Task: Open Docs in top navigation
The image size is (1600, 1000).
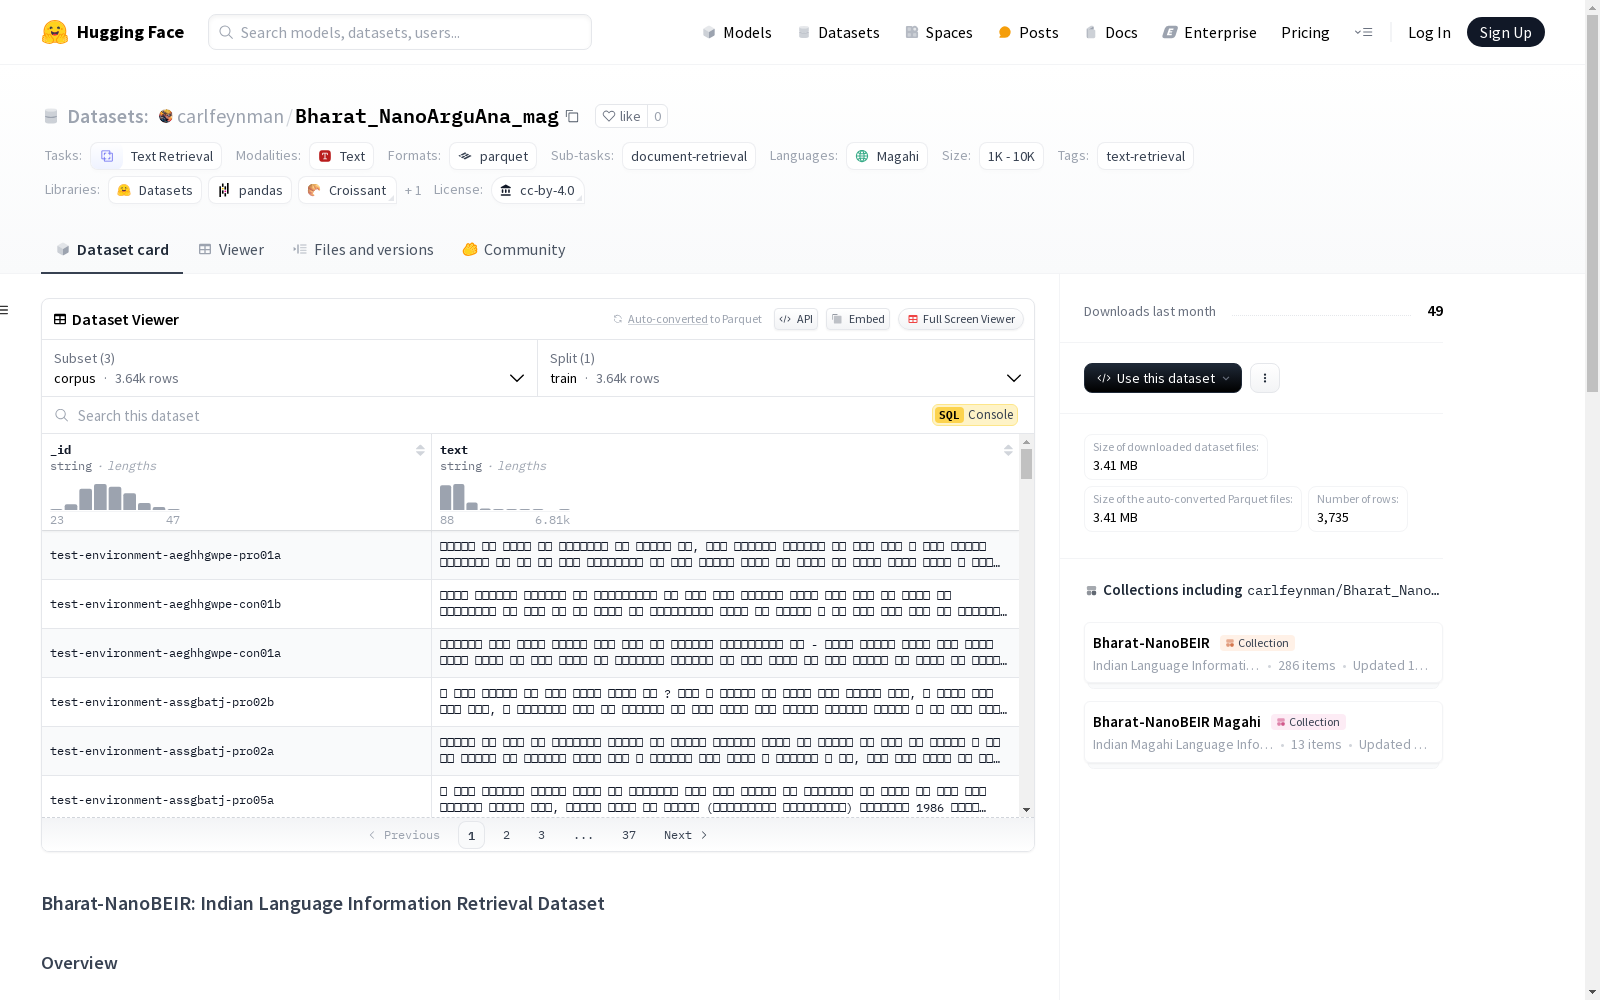Action: pyautogui.click(x=1111, y=32)
